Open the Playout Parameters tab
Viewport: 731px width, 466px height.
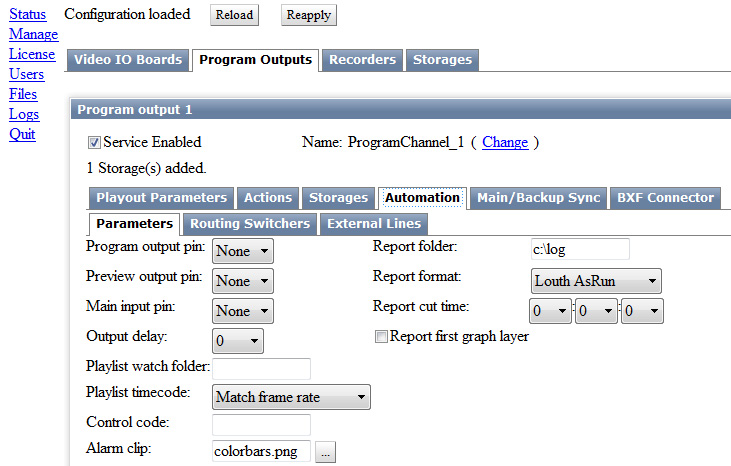[x=161, y=198]
